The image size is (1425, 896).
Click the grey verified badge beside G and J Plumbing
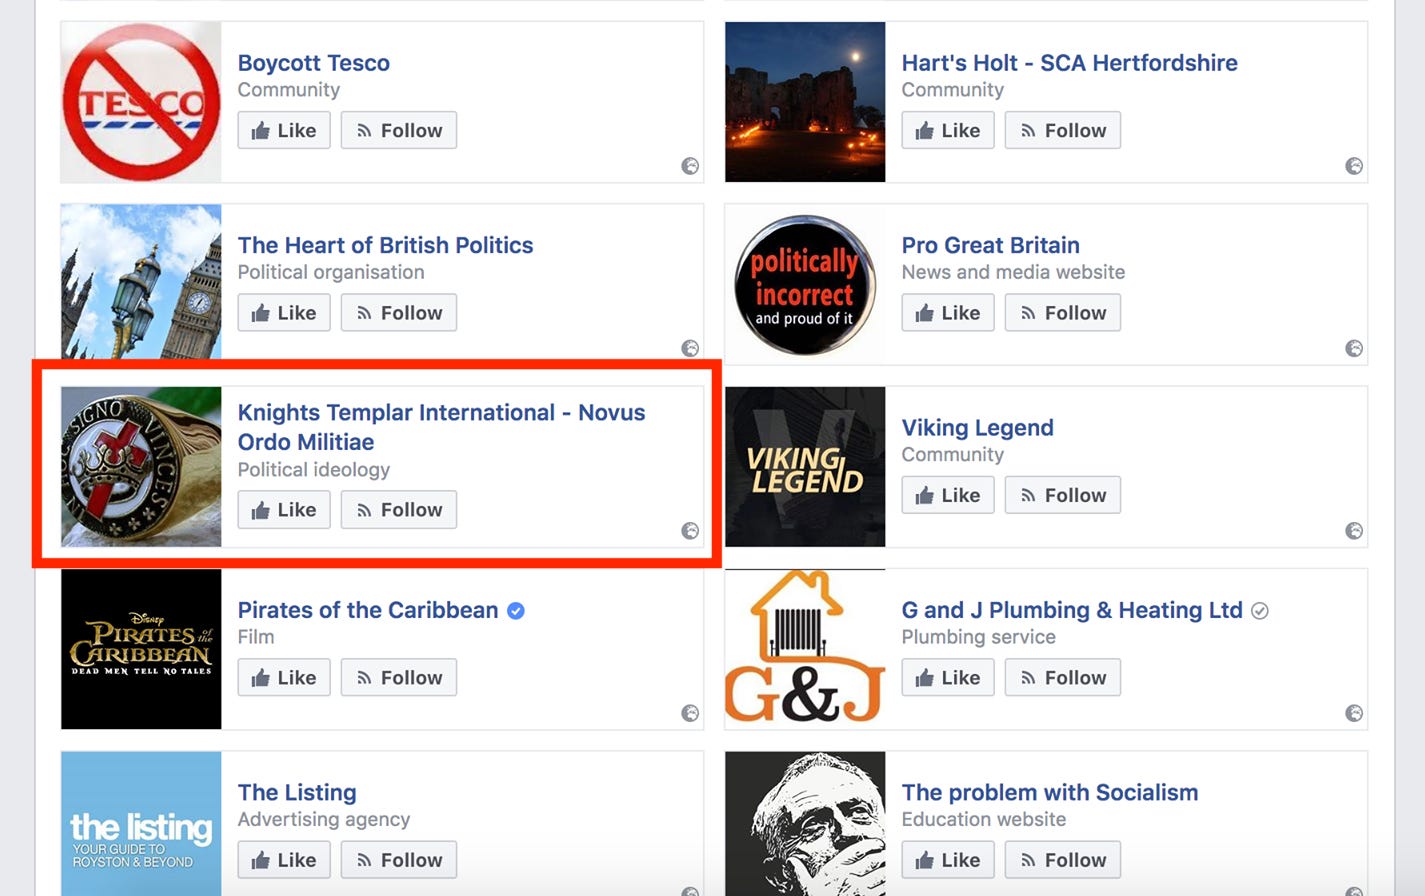(1260, 611)
